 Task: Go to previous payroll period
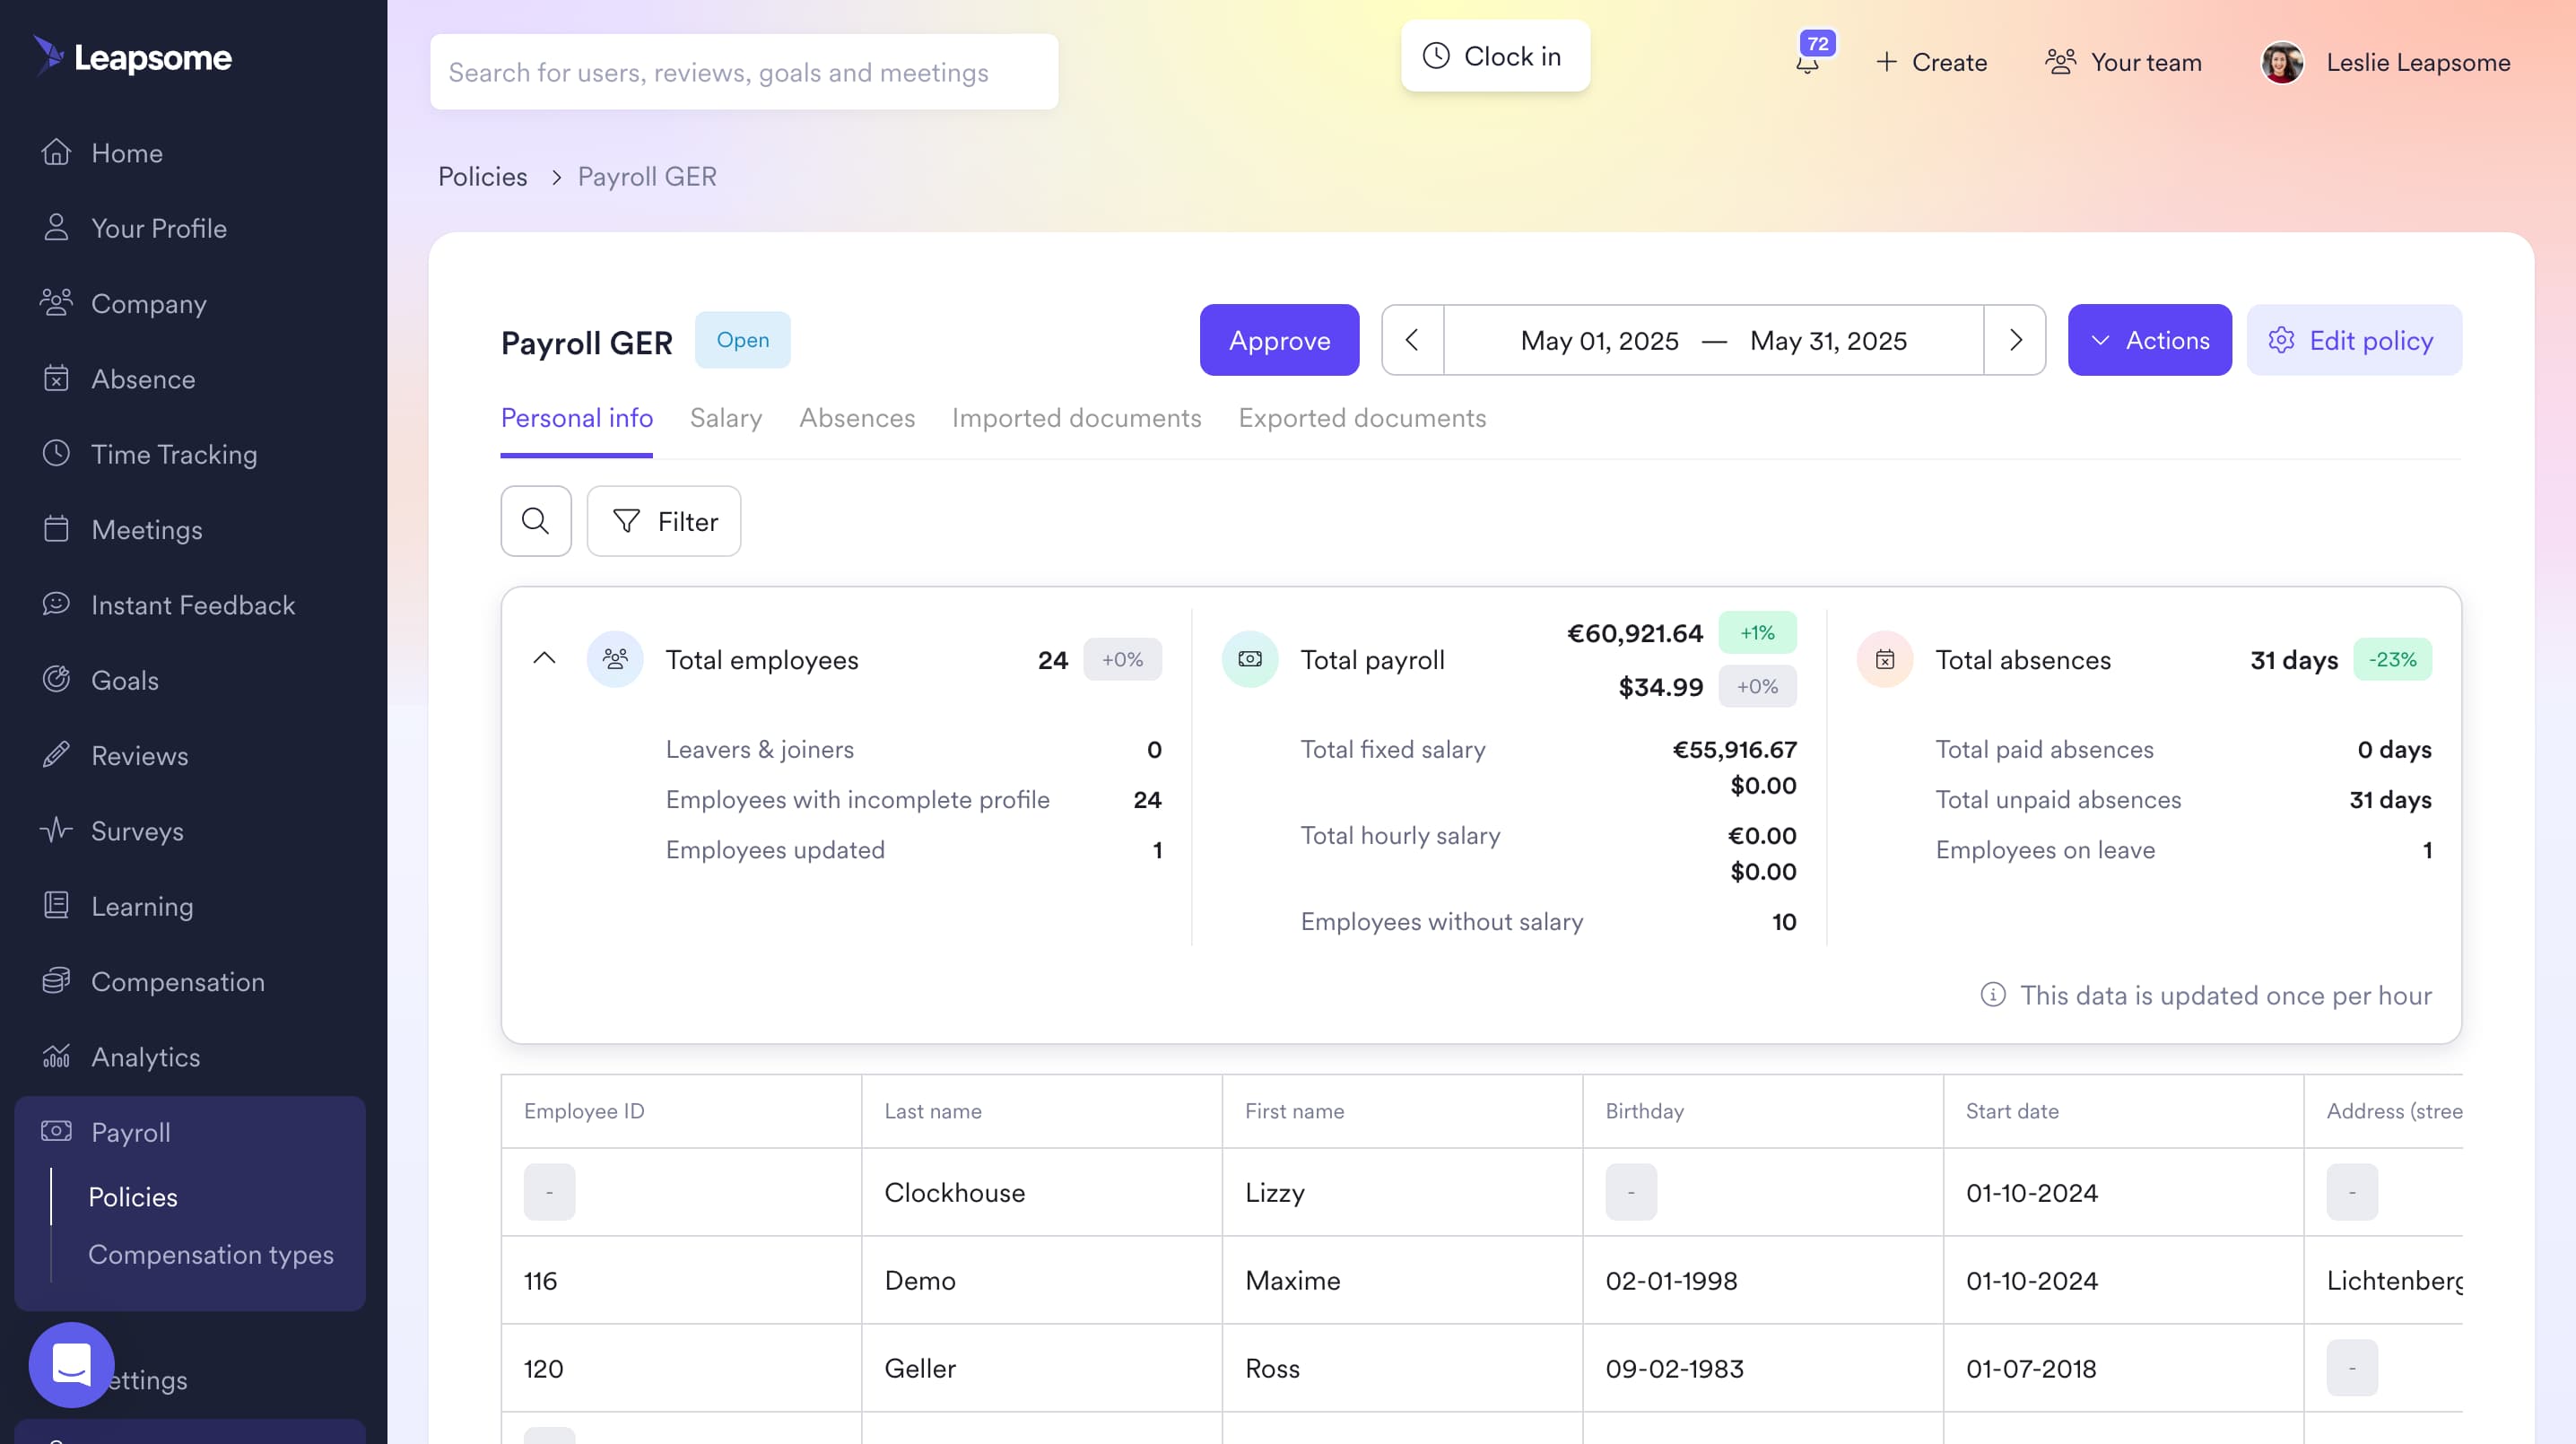pyautogui.click(x=1412, y=340)
